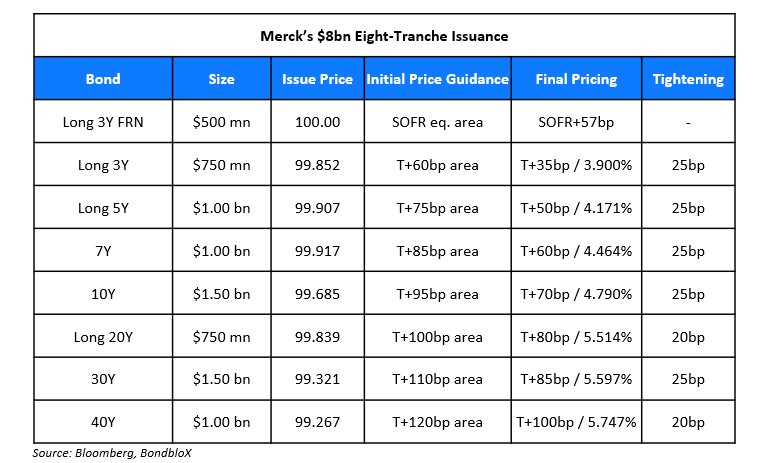Viewport: 771px width, 463px height.
Task: Select the 40Y bond row label
Action: tap(103, 422)
